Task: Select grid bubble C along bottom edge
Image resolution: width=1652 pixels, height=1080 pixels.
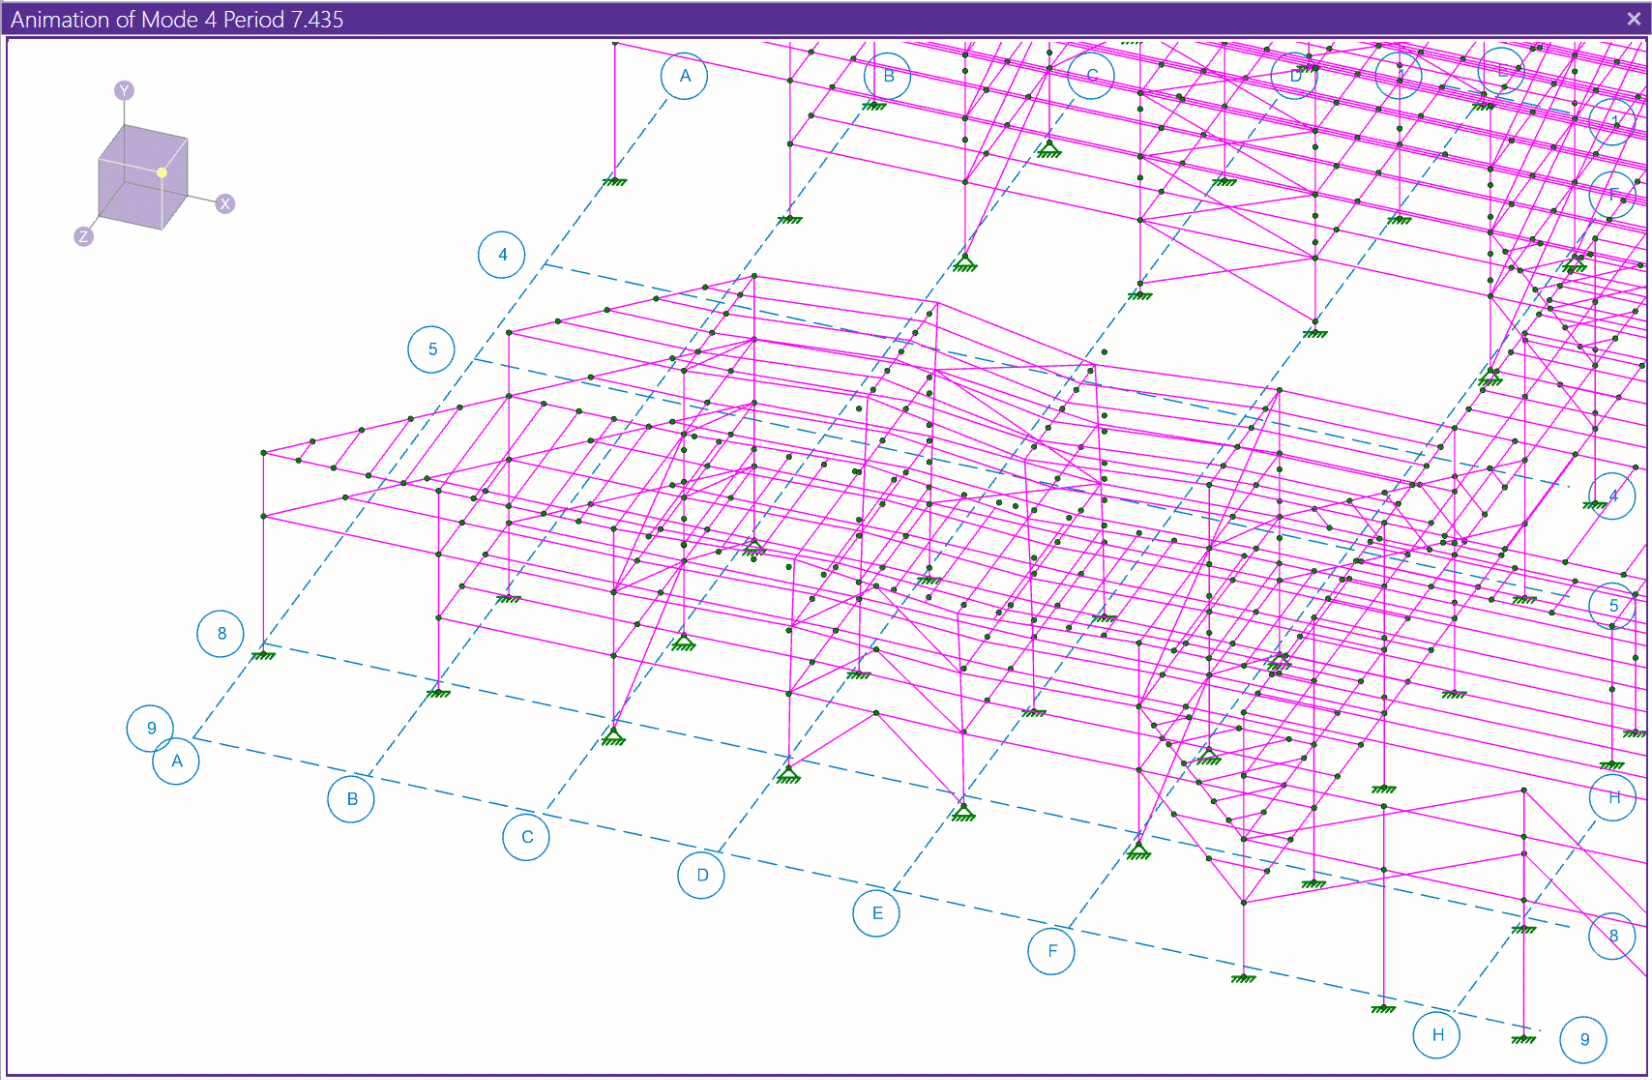Action: pos(527,837)
